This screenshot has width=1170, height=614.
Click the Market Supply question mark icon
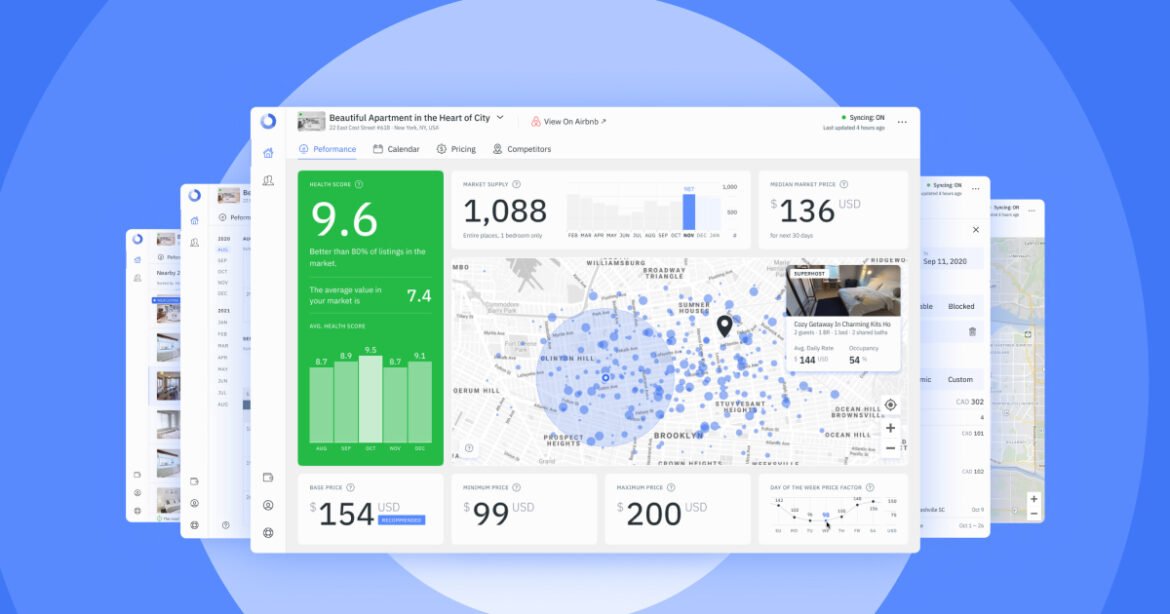pyautogui.click(x=519, y=185)
